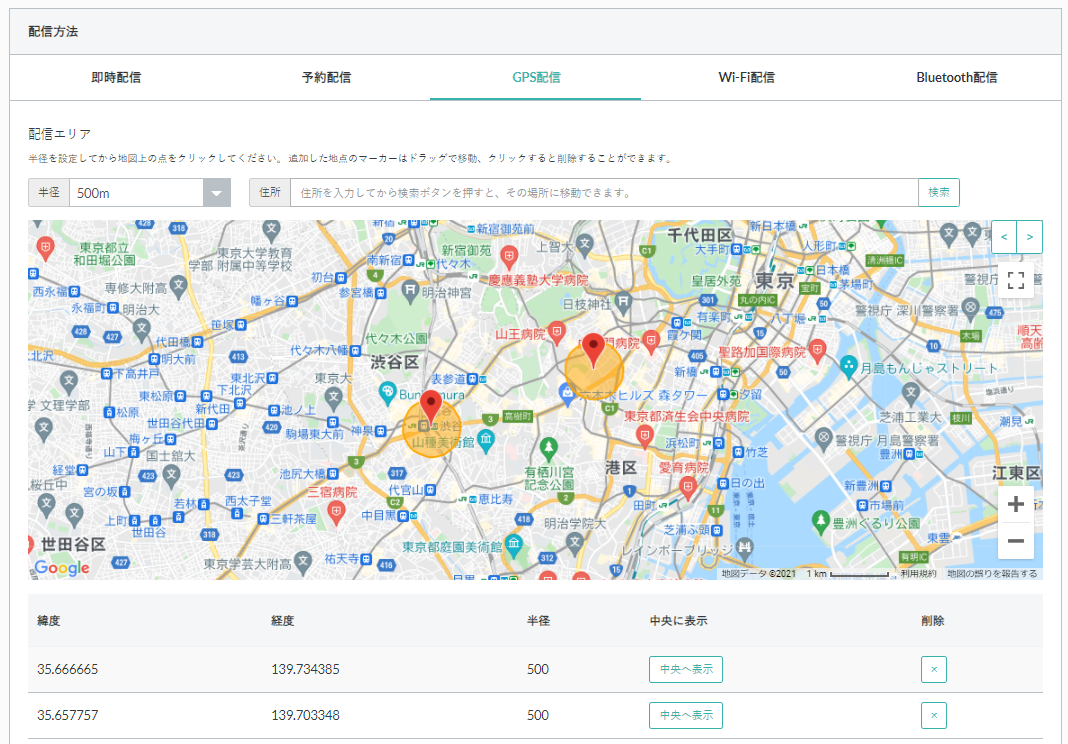Click 地図の誤りを報告する link

(992, 574)
